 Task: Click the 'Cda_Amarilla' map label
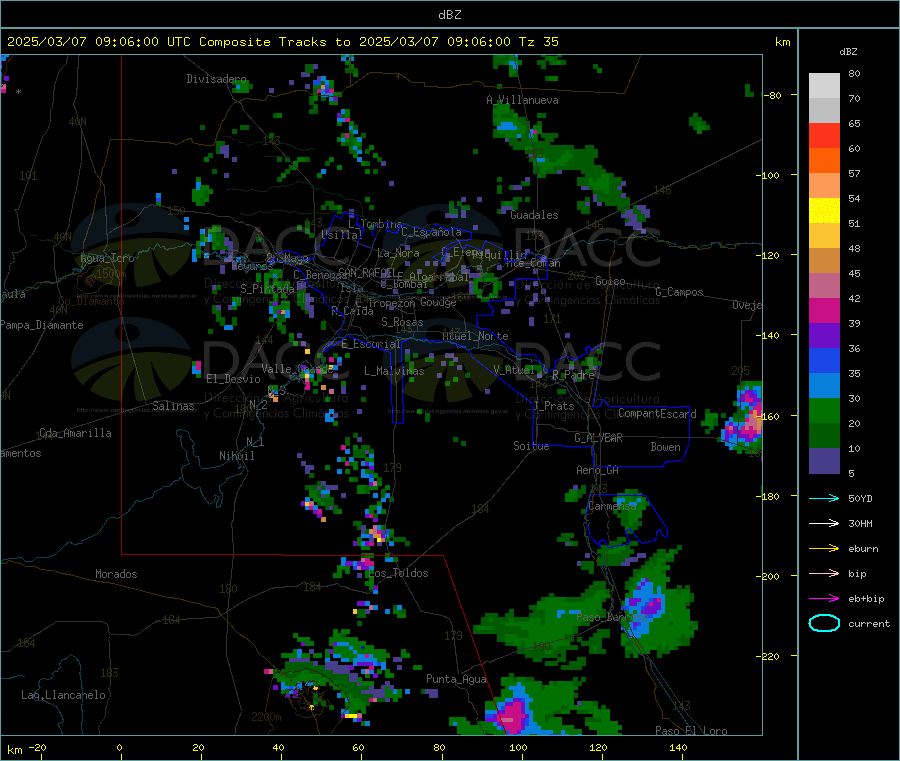(75, 433)
